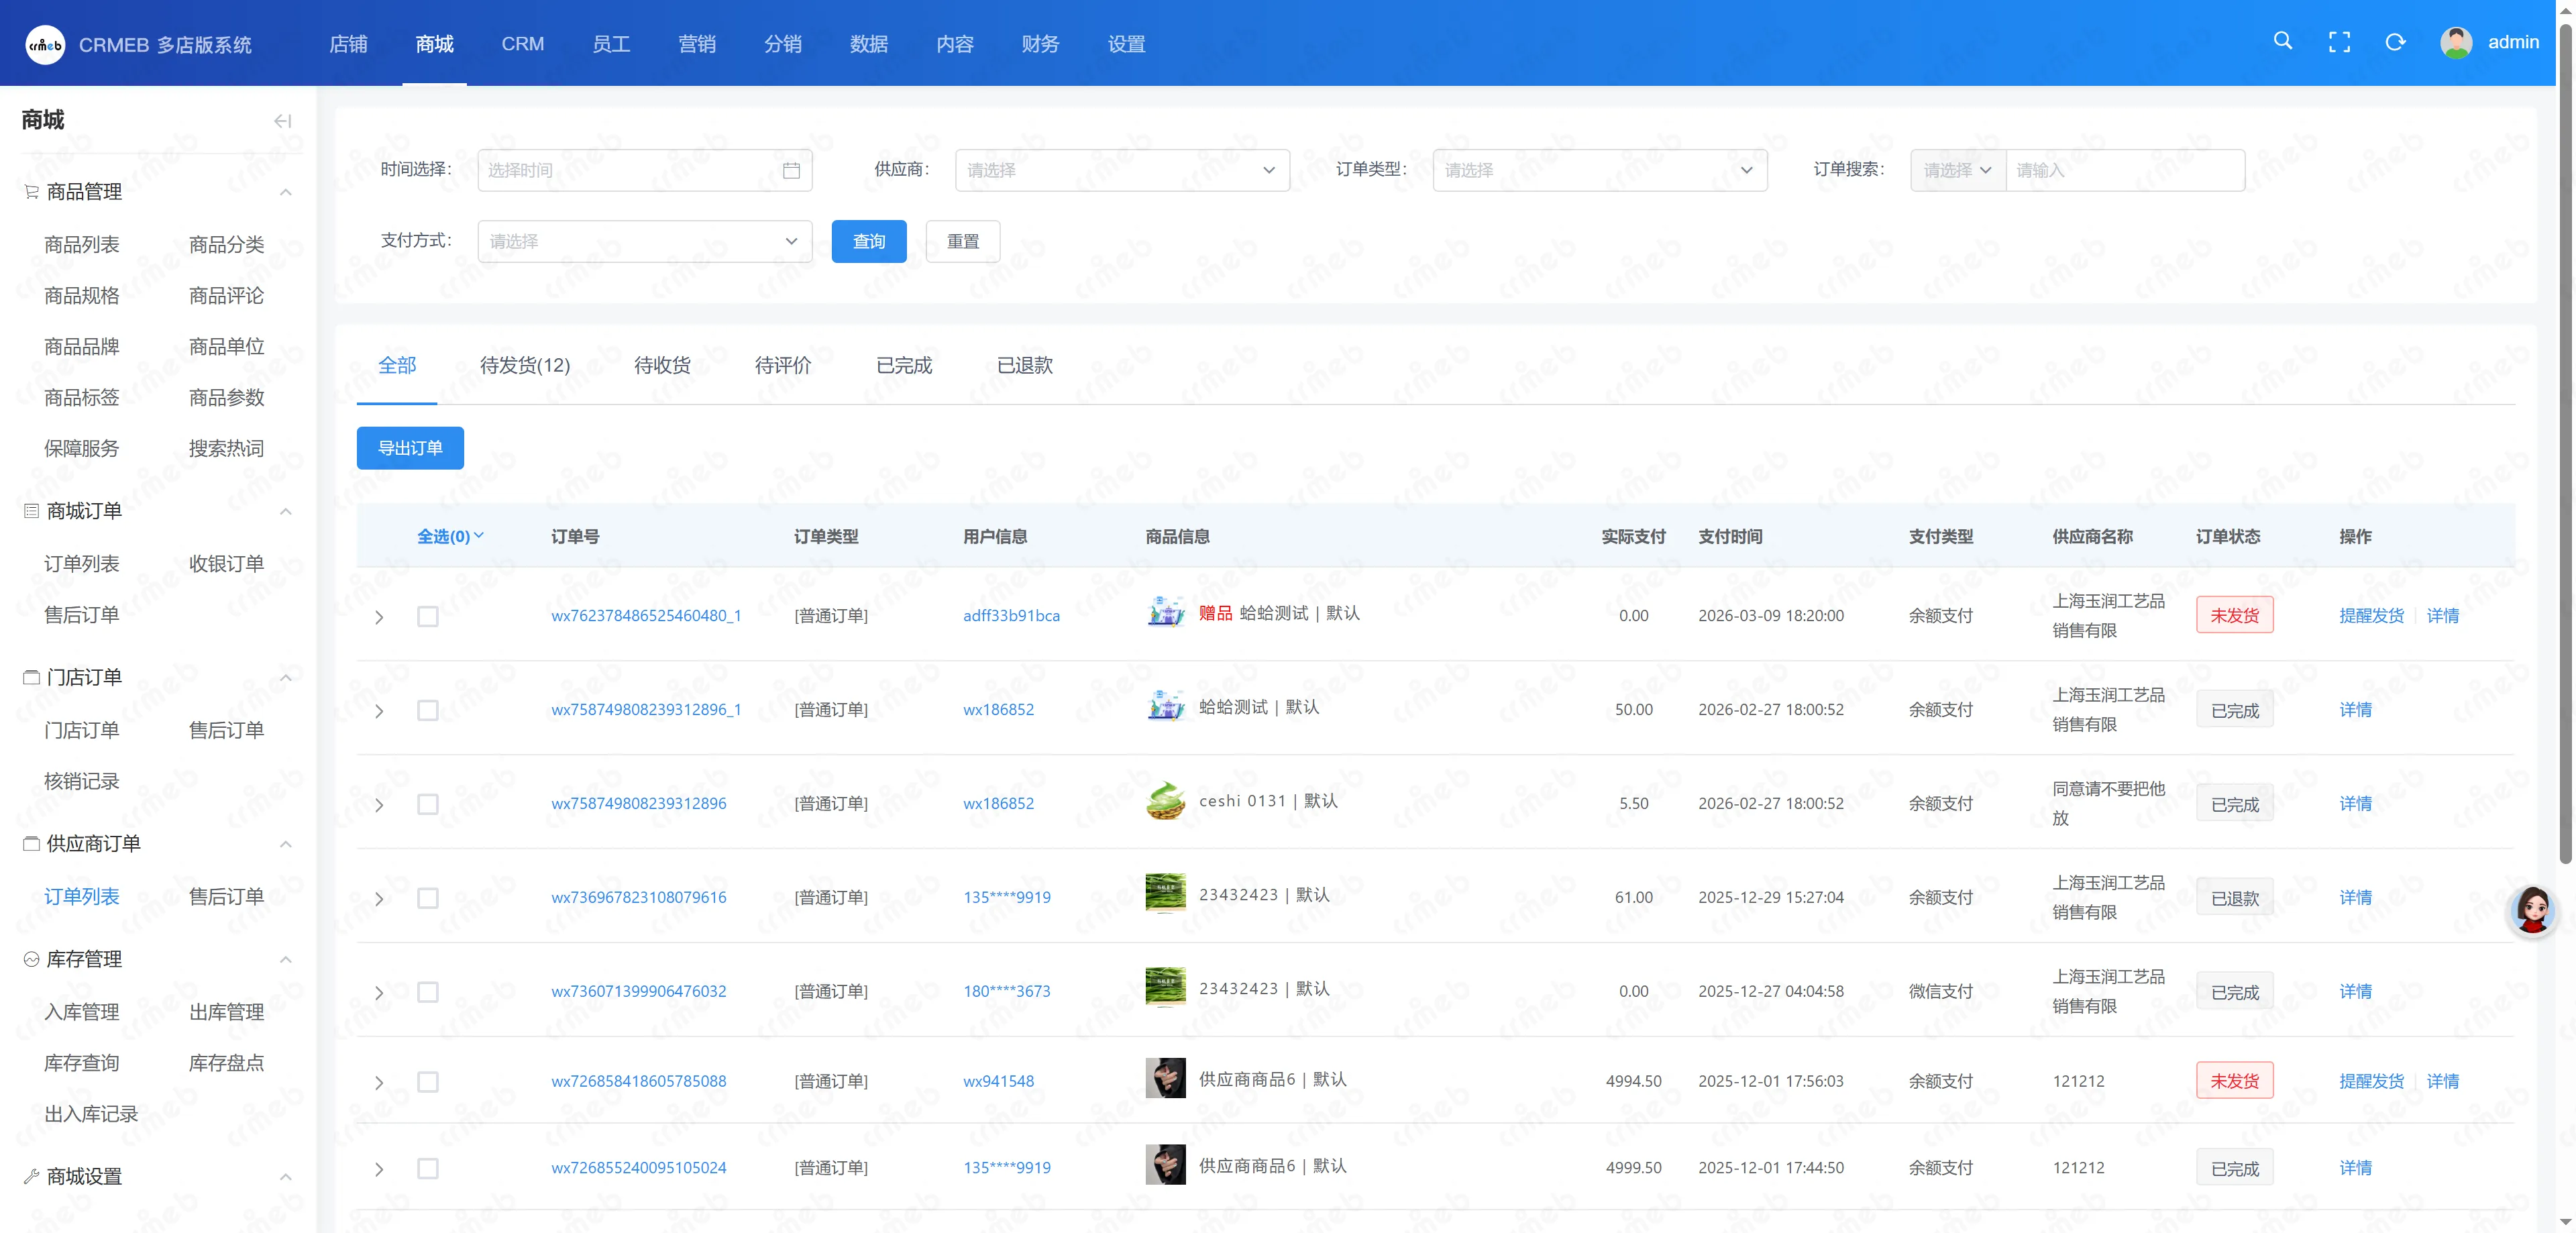Open the calendar icon in 时间选择

pyautogui.click(x=791, y=171)
